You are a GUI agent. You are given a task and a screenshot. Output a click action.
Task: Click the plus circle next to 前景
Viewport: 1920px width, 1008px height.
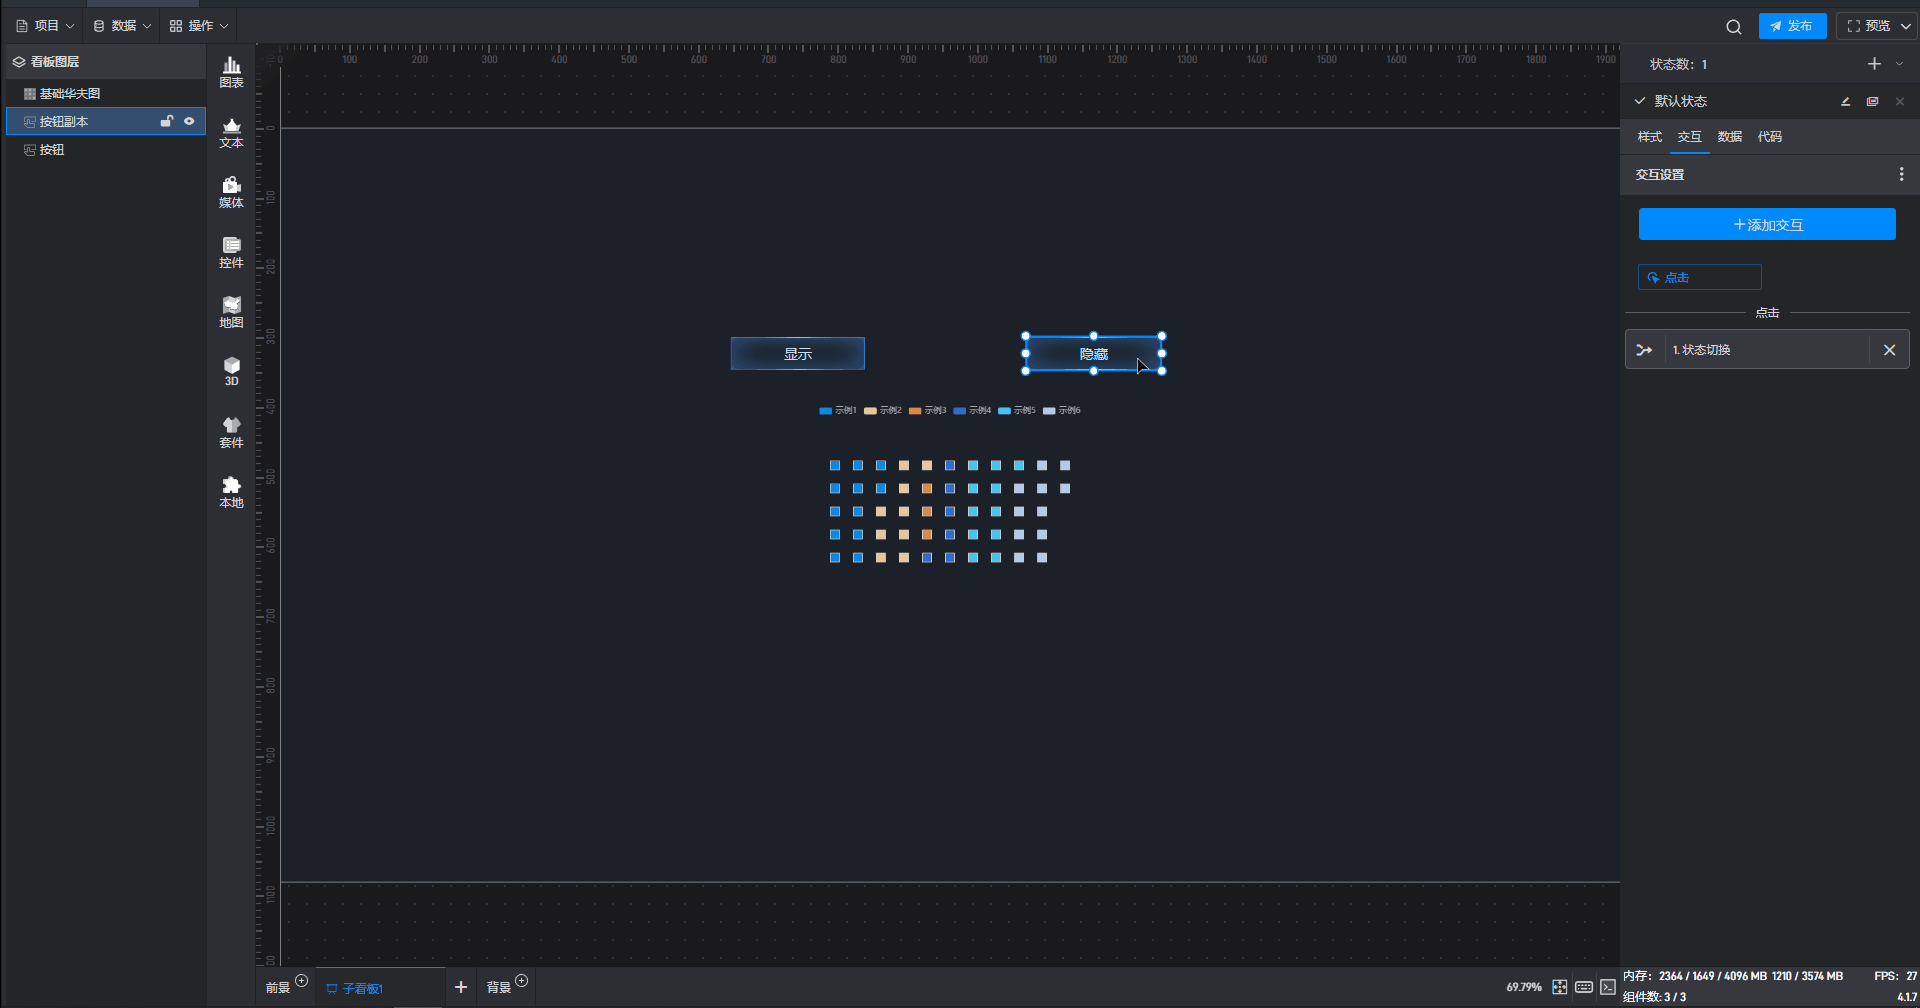[302, 981]
